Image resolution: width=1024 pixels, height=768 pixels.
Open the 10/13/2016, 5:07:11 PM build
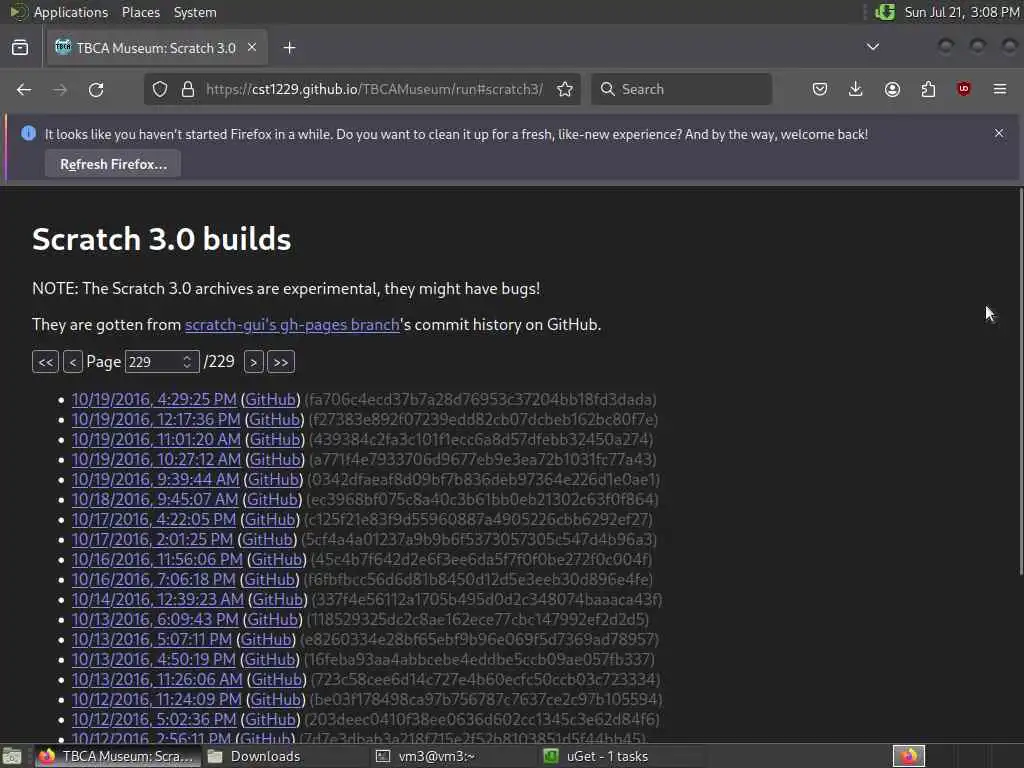[152, 639]
